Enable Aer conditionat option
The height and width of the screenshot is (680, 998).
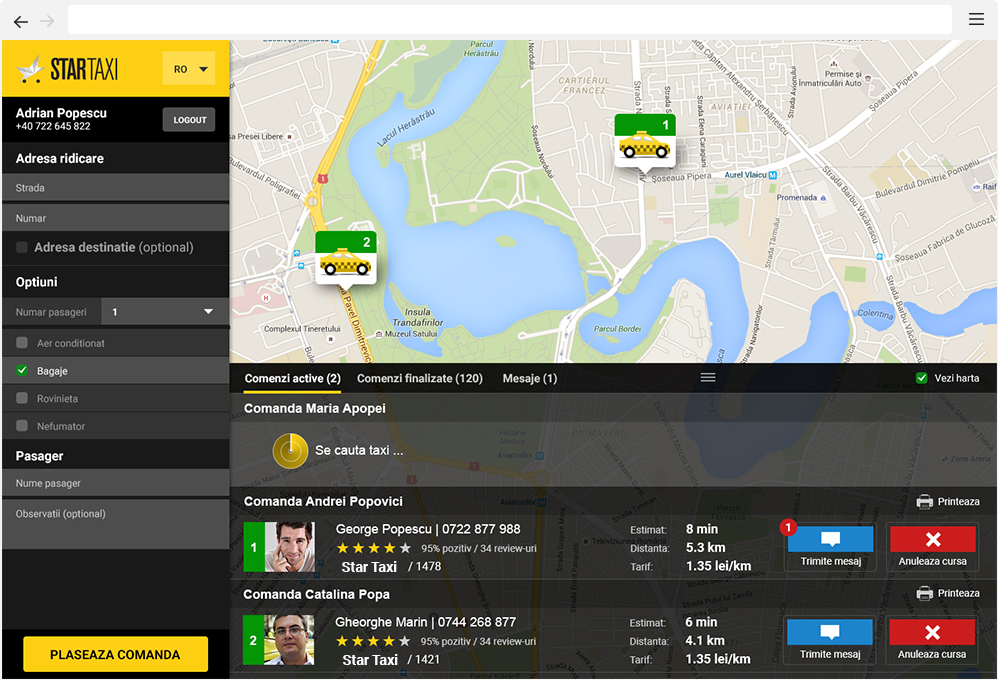(22, 343)
